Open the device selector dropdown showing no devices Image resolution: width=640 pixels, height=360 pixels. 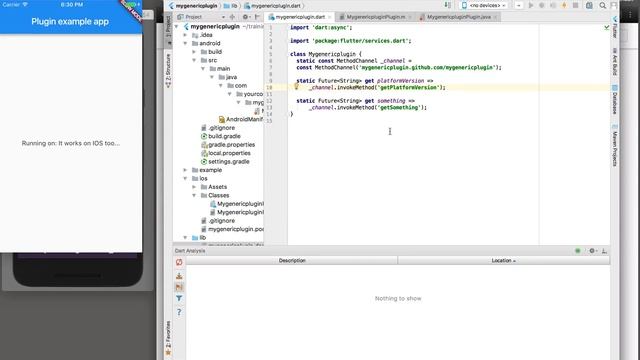click(484, 5)
